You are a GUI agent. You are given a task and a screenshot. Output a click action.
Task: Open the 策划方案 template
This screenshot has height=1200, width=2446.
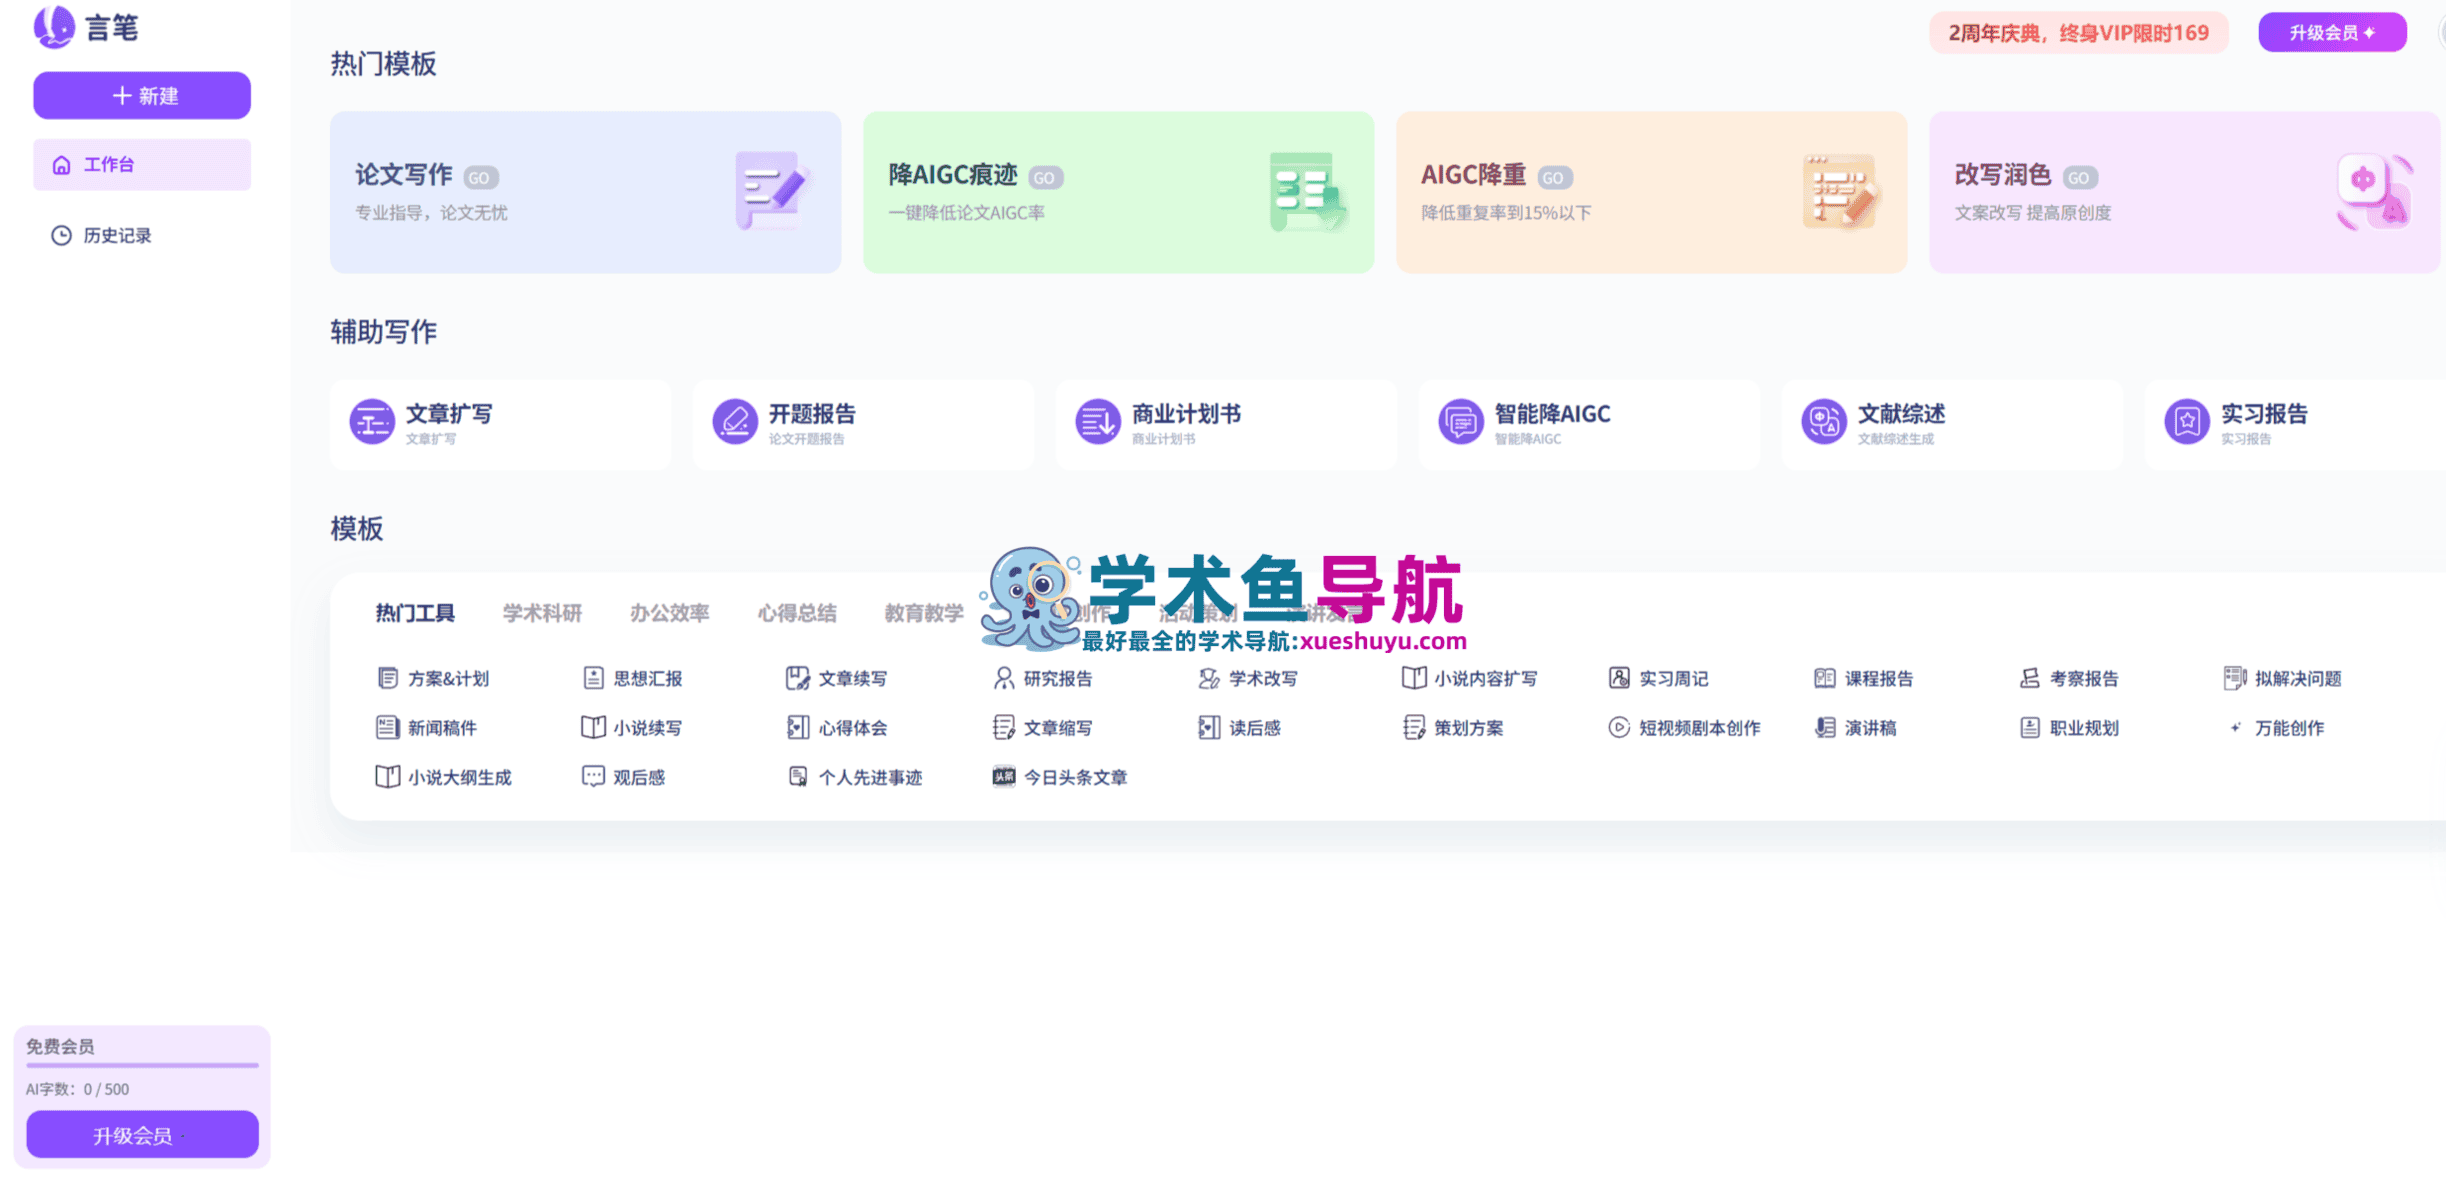pyautogui.click(x=1454, y=728)
